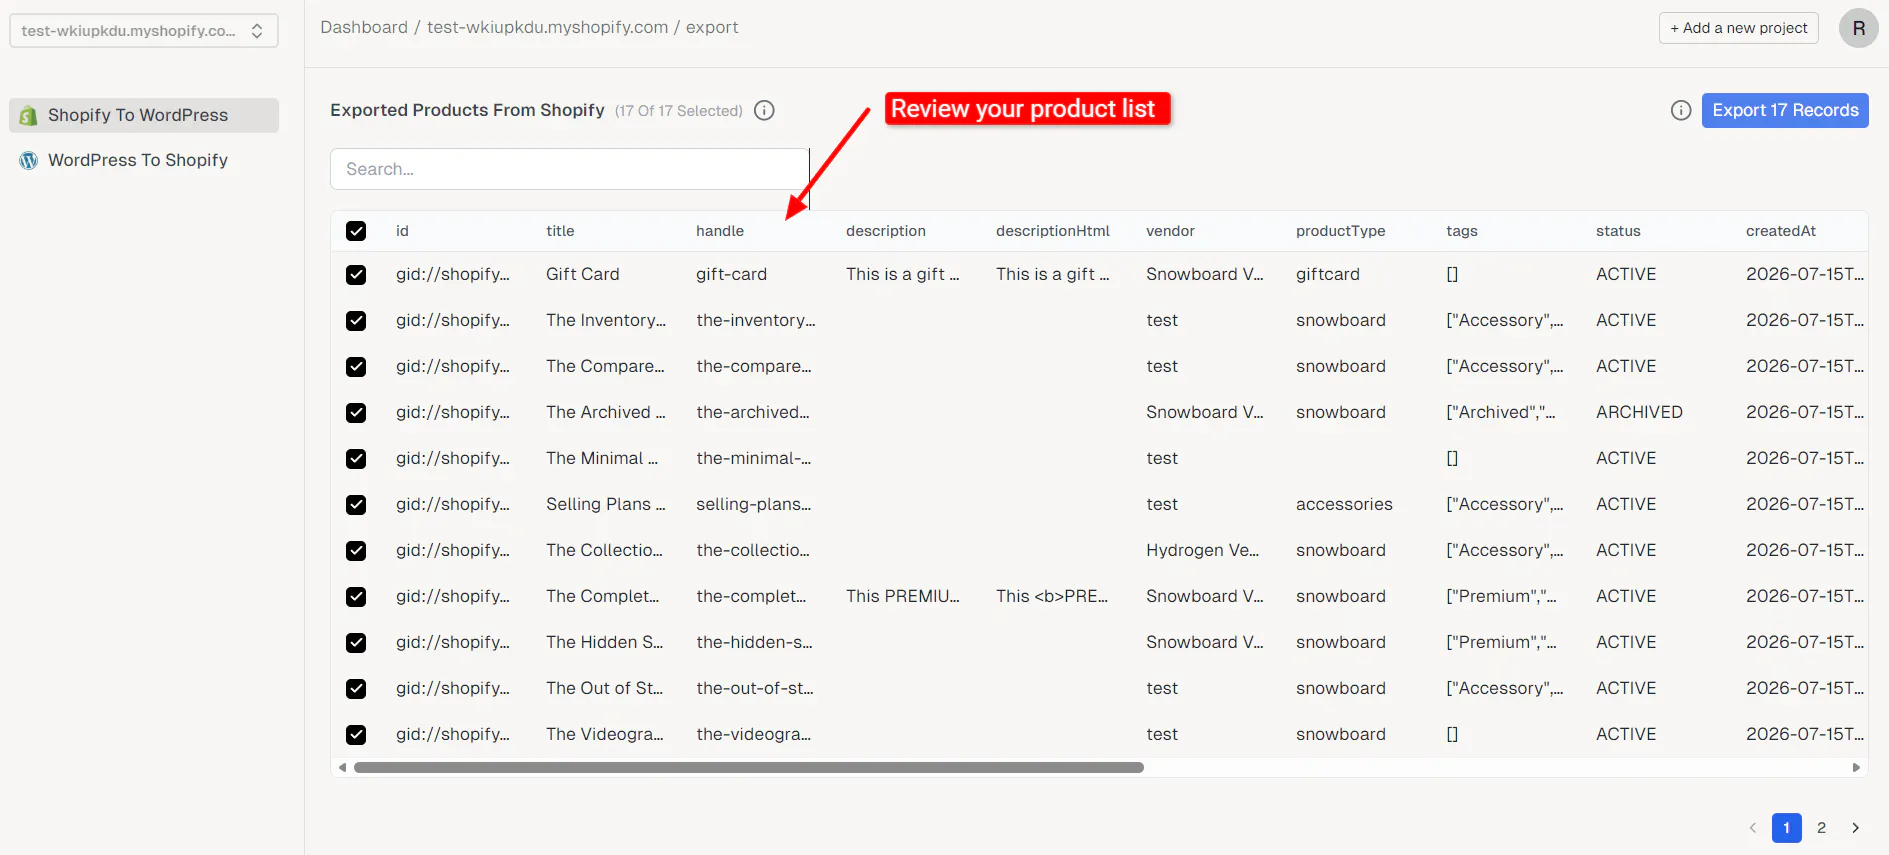Click the gift-card handle cell
This screenshot has width=1889, height=855.
point(731,274)
